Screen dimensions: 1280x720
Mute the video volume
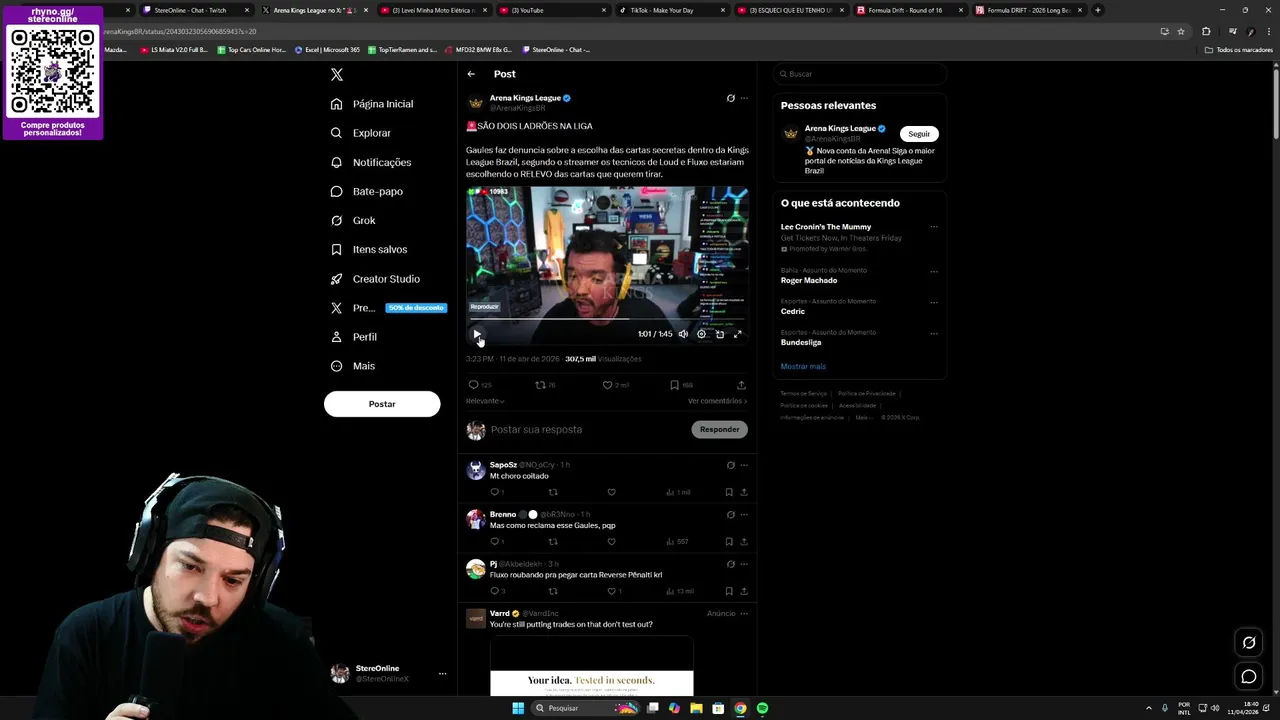click(x=683, y=334)
